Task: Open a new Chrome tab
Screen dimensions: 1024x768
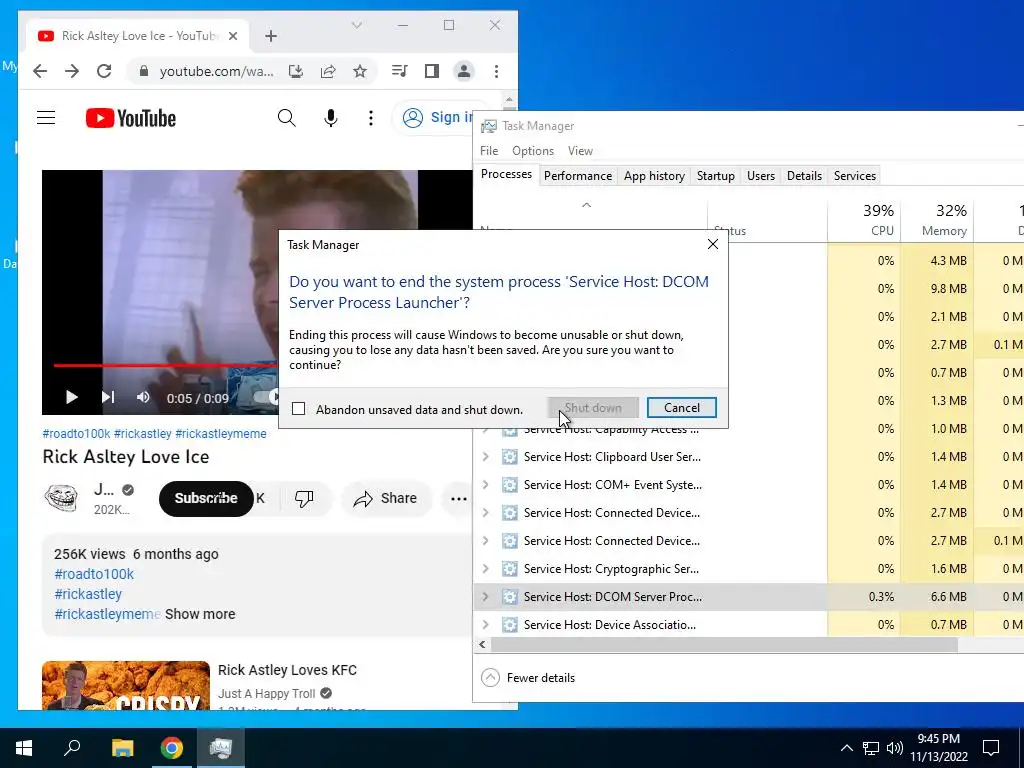Action: tap(271, 36)
